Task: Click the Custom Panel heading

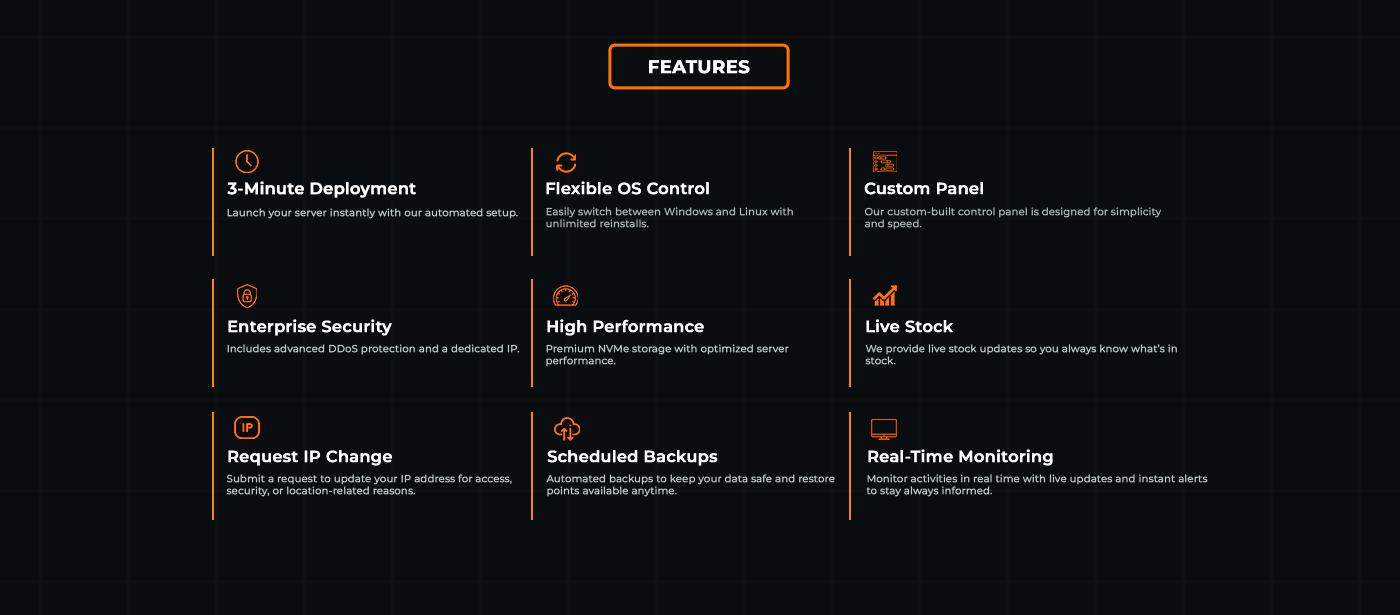Action: point(924,189)
